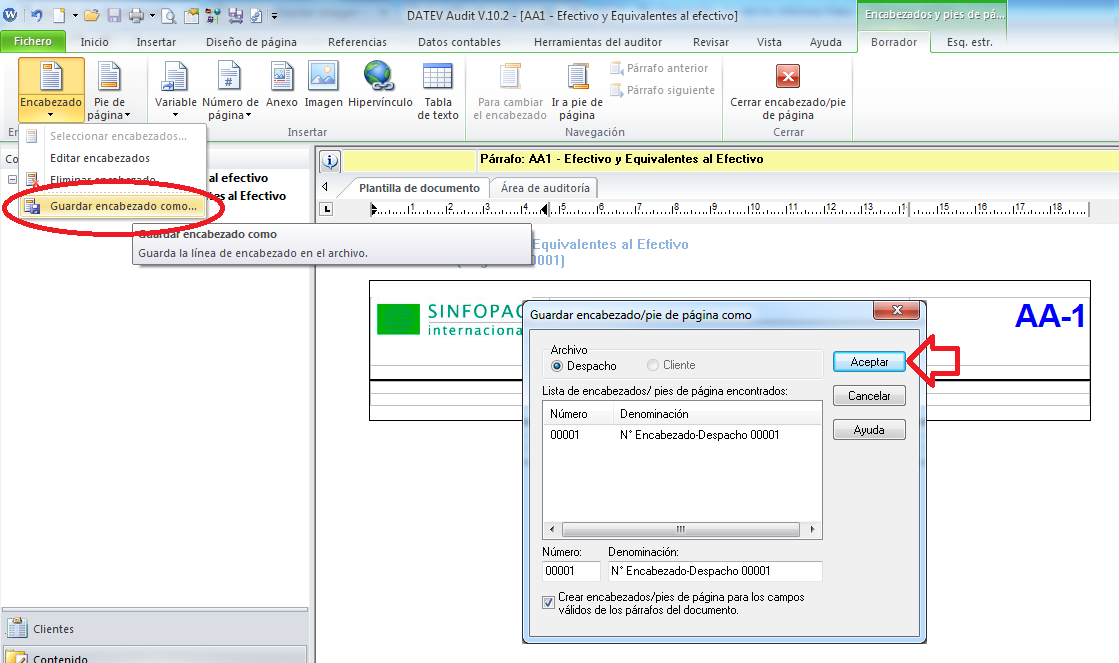Sort list by Número column header
The width and height of the screenshot is (1119, 663).
point(578,414)
